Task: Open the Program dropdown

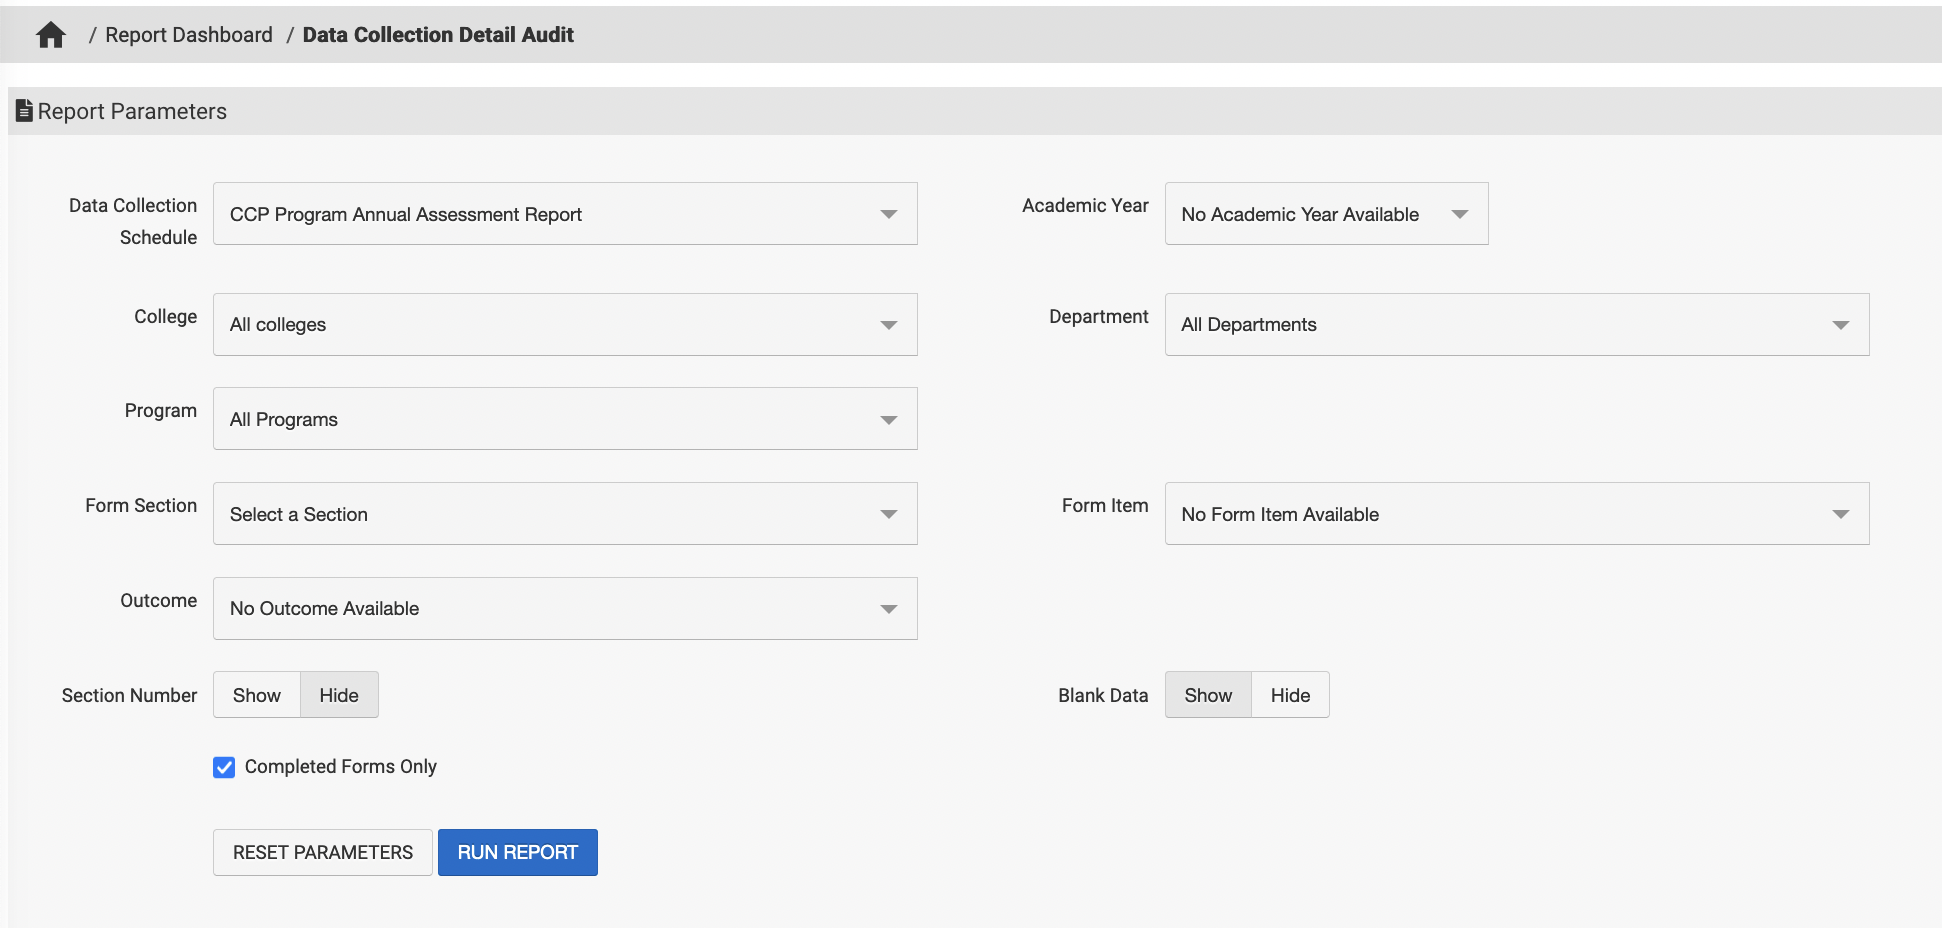Action: 564,419
